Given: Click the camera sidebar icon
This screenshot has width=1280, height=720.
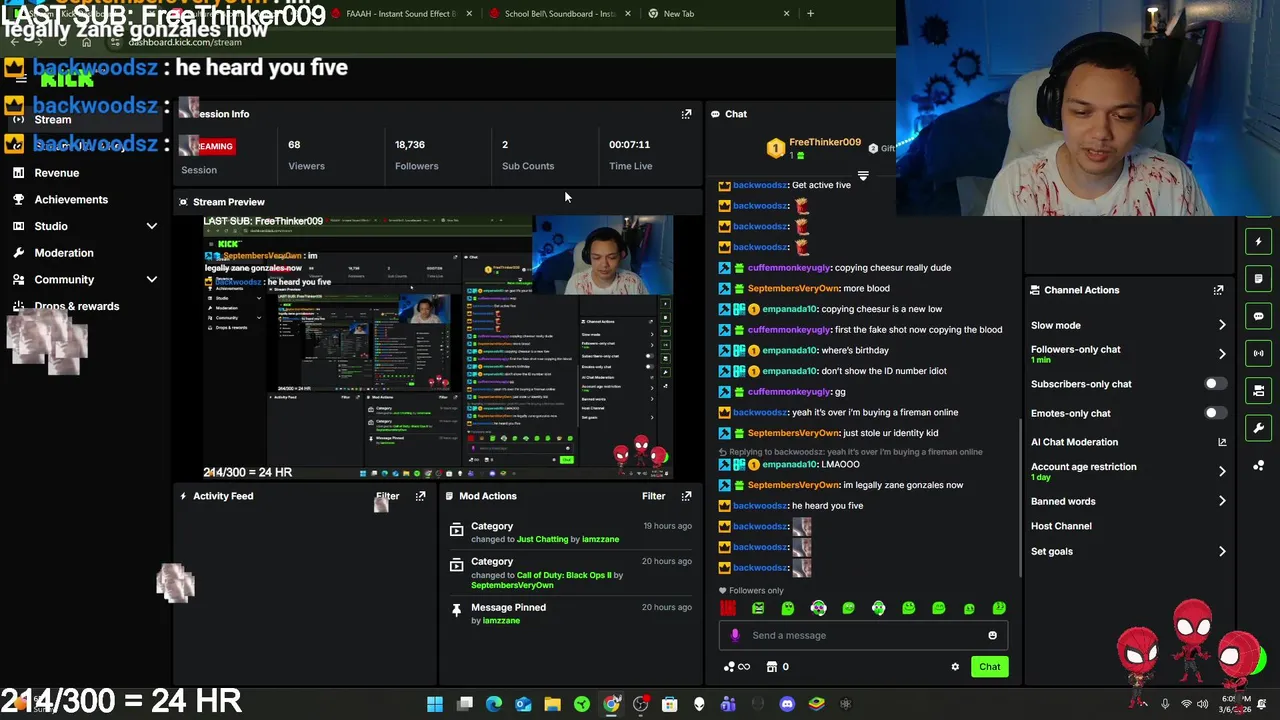Looking at the screenshot, I should (1259, 390).
